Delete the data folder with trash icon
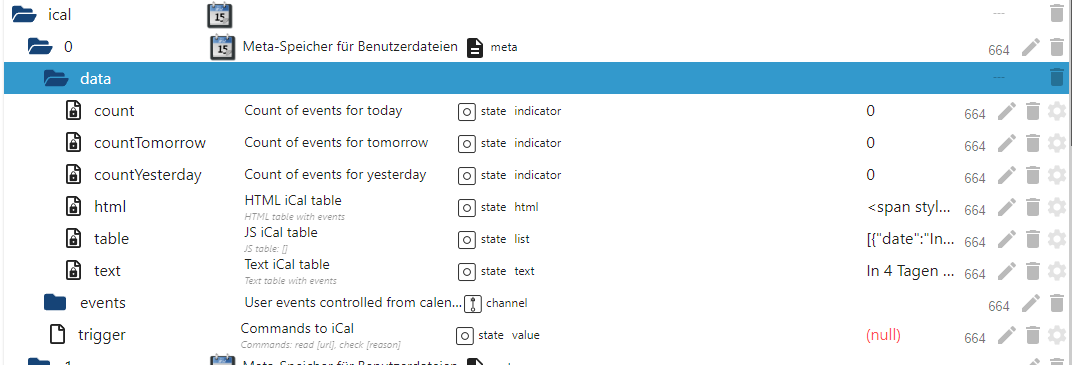This screenshot has width=1072, height=365. [1056, 77]
